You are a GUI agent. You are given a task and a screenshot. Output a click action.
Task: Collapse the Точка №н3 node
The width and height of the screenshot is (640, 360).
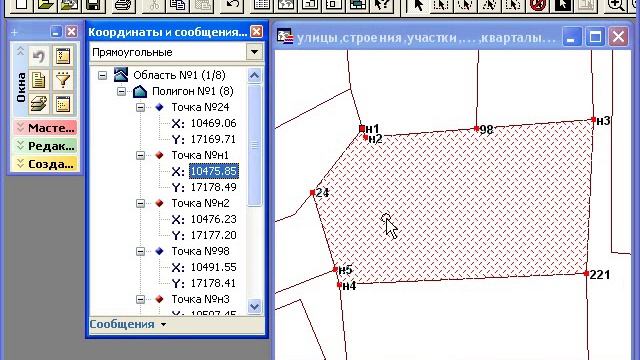pyautogui.click(x=140, y=299)
